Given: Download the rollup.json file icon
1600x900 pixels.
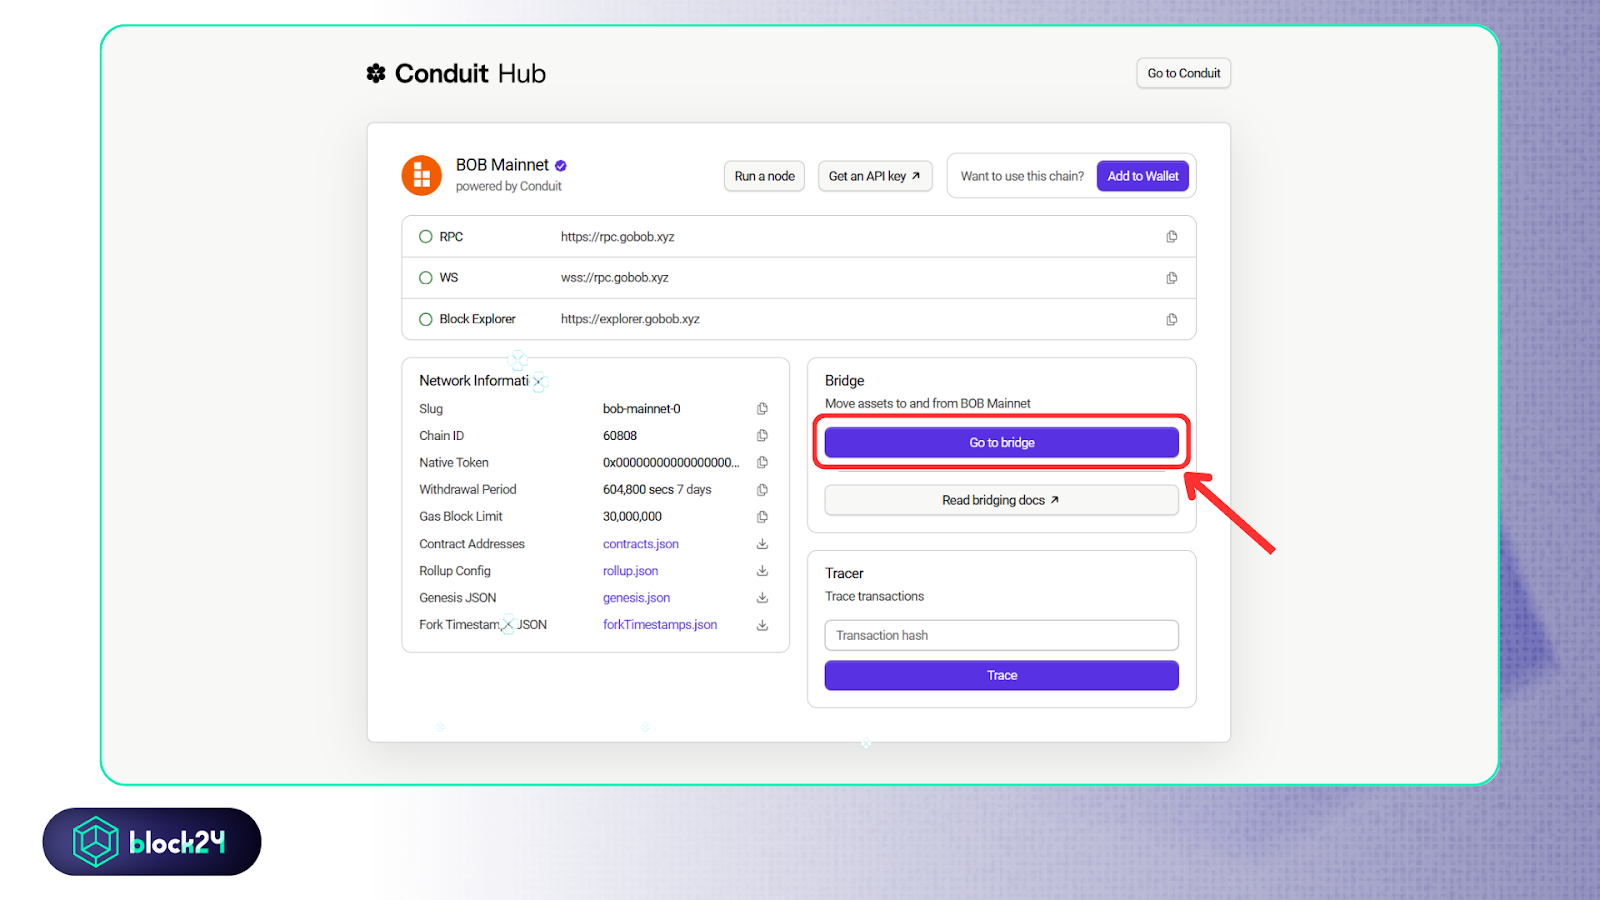Looking at the screenshot, I should pos(762,571).
